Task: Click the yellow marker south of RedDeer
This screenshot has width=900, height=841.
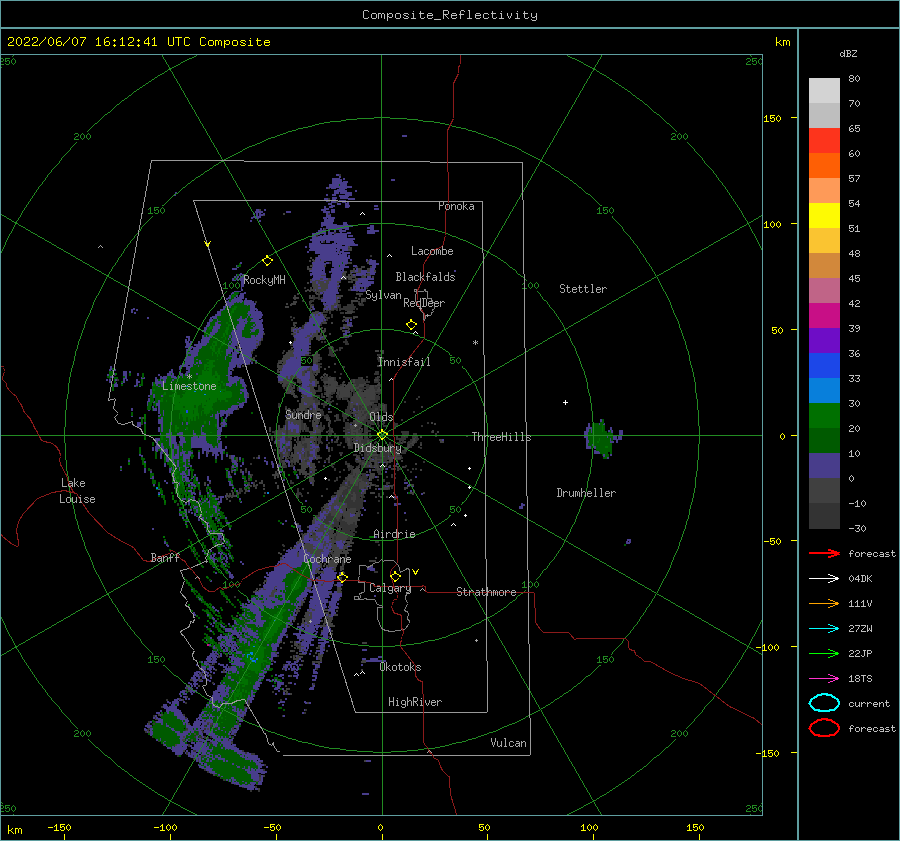Action: tap(411, 325)
